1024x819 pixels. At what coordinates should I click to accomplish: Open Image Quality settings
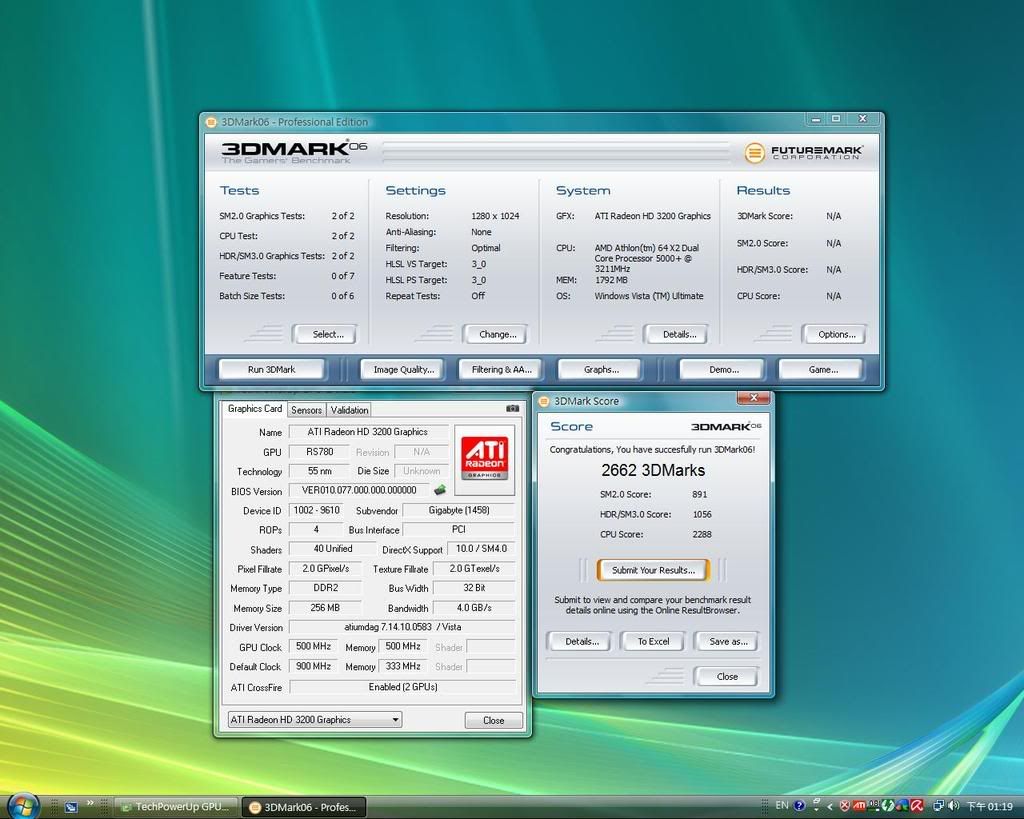pos(404,370)
